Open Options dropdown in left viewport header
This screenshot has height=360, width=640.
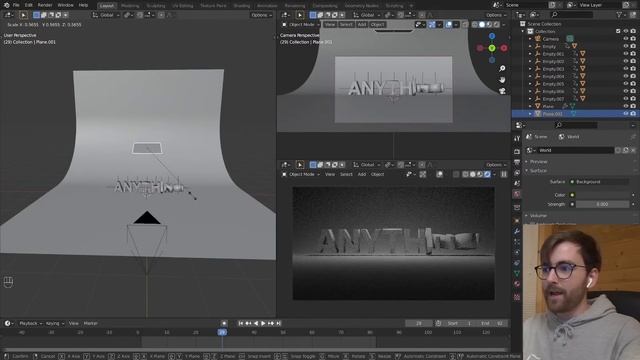[x=261, y=15]
